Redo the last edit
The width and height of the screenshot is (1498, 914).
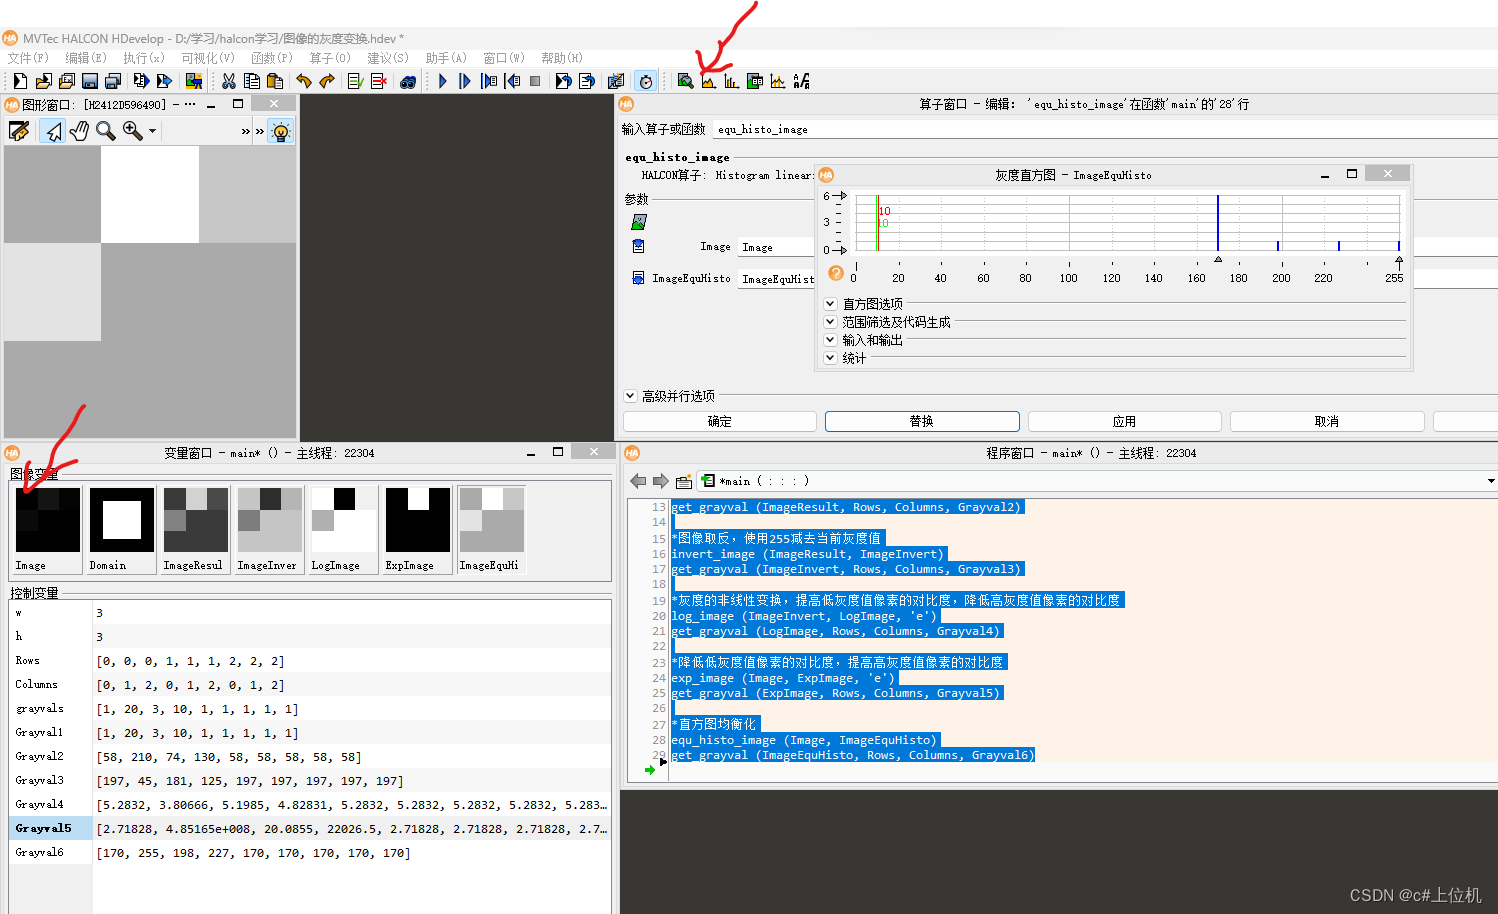(327, 81)
